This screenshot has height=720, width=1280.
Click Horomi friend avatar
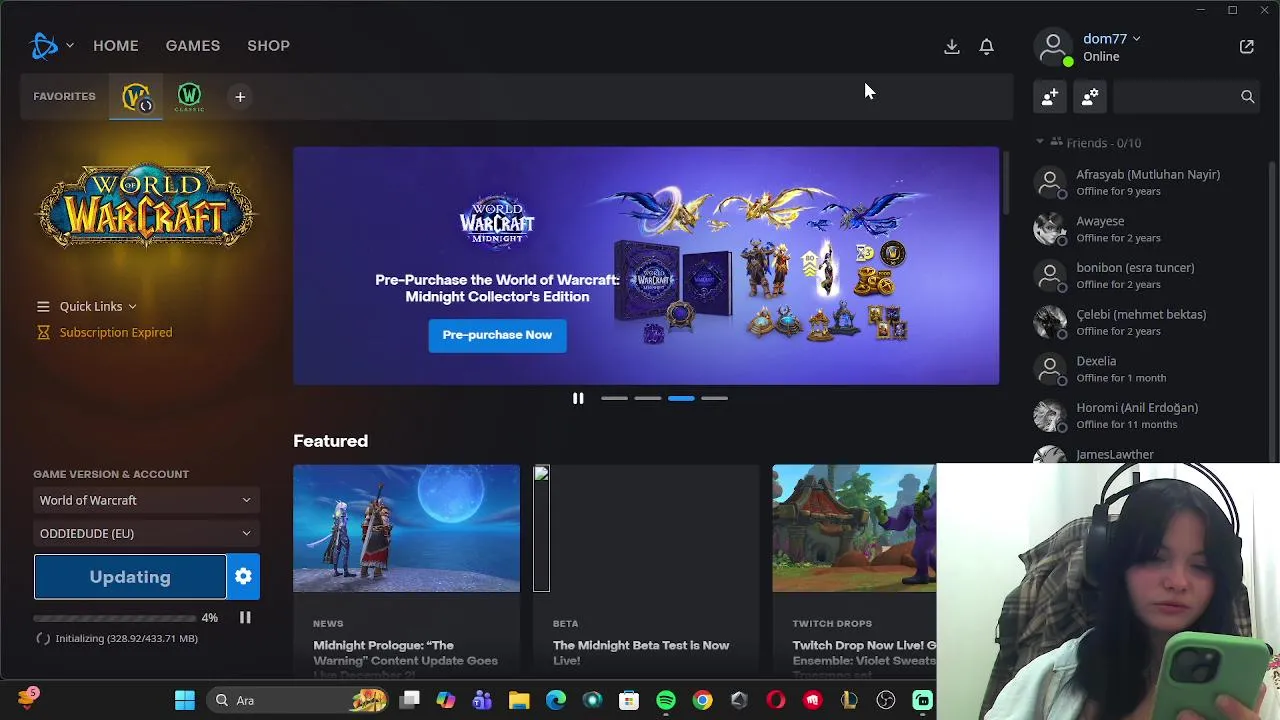(1050, 415)
